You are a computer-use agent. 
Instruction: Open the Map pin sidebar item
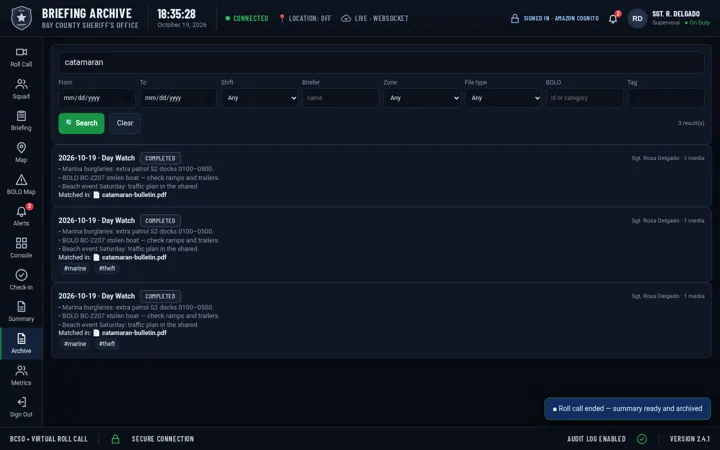(x=21, y=153)
